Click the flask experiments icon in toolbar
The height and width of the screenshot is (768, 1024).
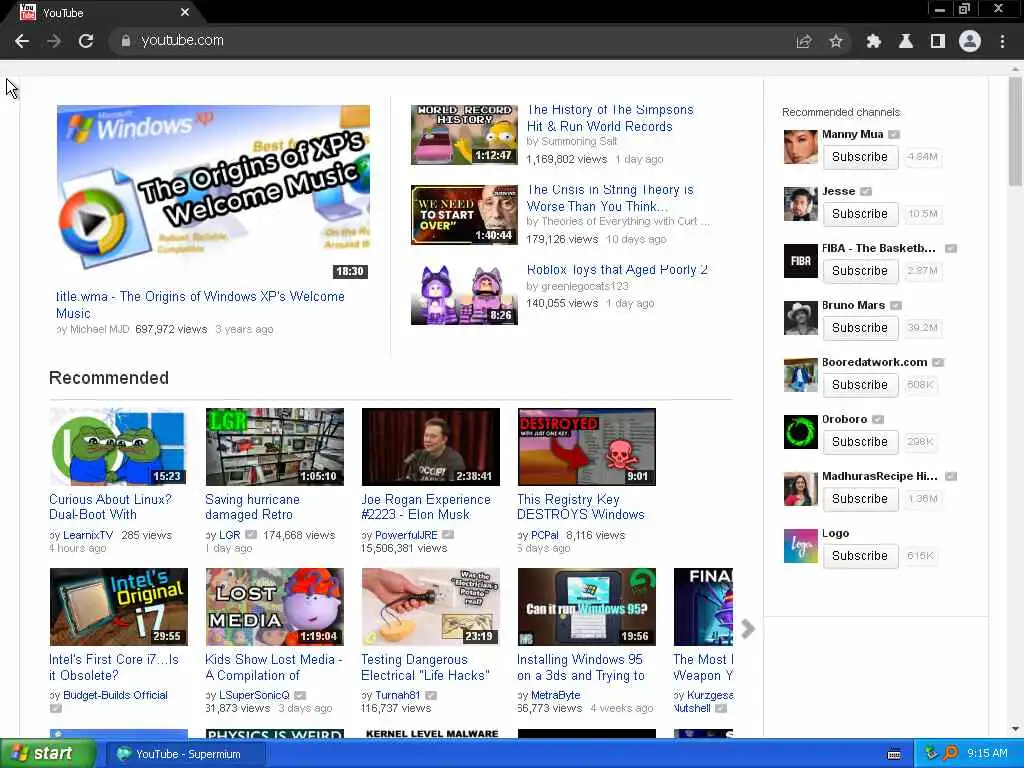(x=906, y=41)
